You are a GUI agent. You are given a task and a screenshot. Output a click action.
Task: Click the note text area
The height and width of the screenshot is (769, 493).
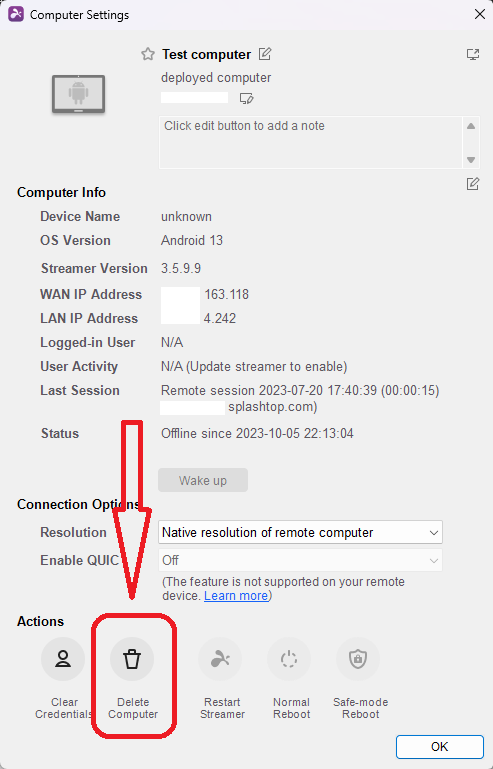coord(311,142)
